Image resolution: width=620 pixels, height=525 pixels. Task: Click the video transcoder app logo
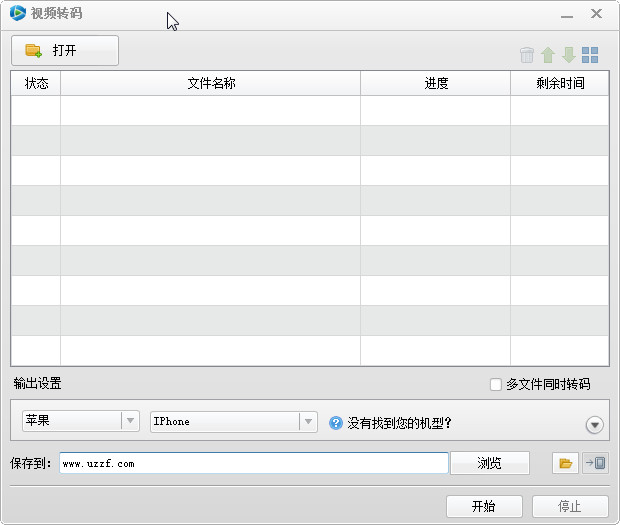point(17,14)
